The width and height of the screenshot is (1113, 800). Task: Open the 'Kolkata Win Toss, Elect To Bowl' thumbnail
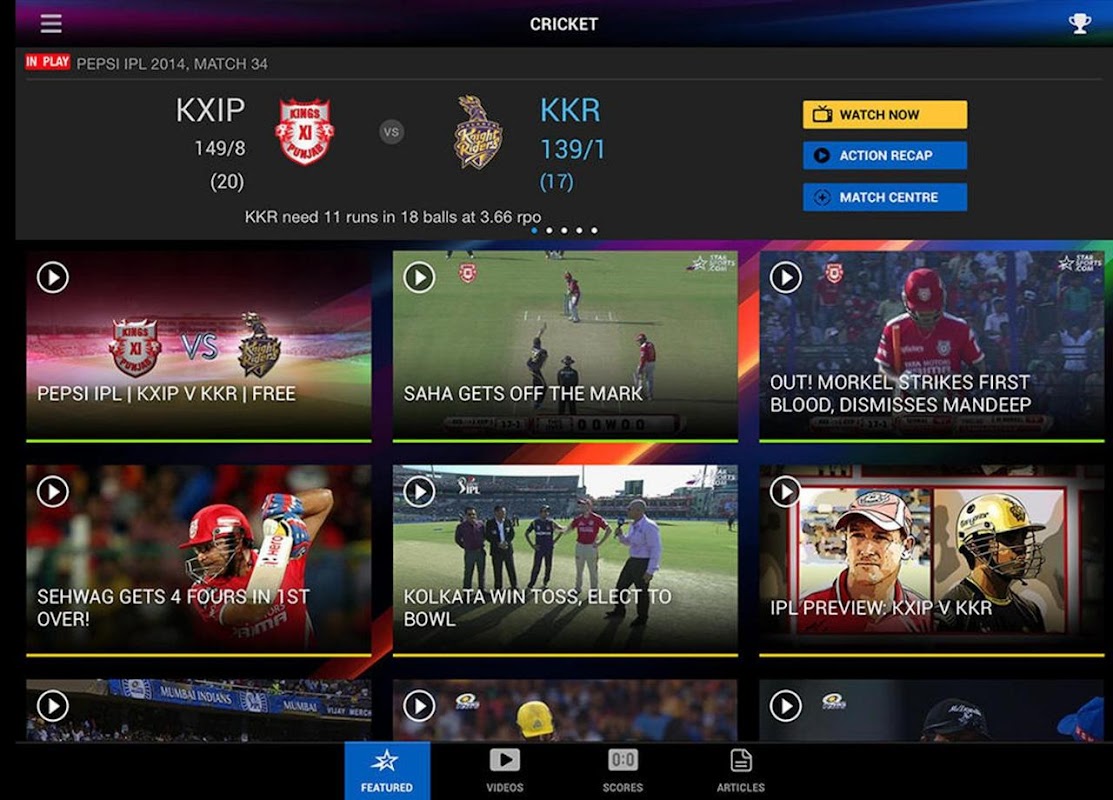(x=565, y=561)
